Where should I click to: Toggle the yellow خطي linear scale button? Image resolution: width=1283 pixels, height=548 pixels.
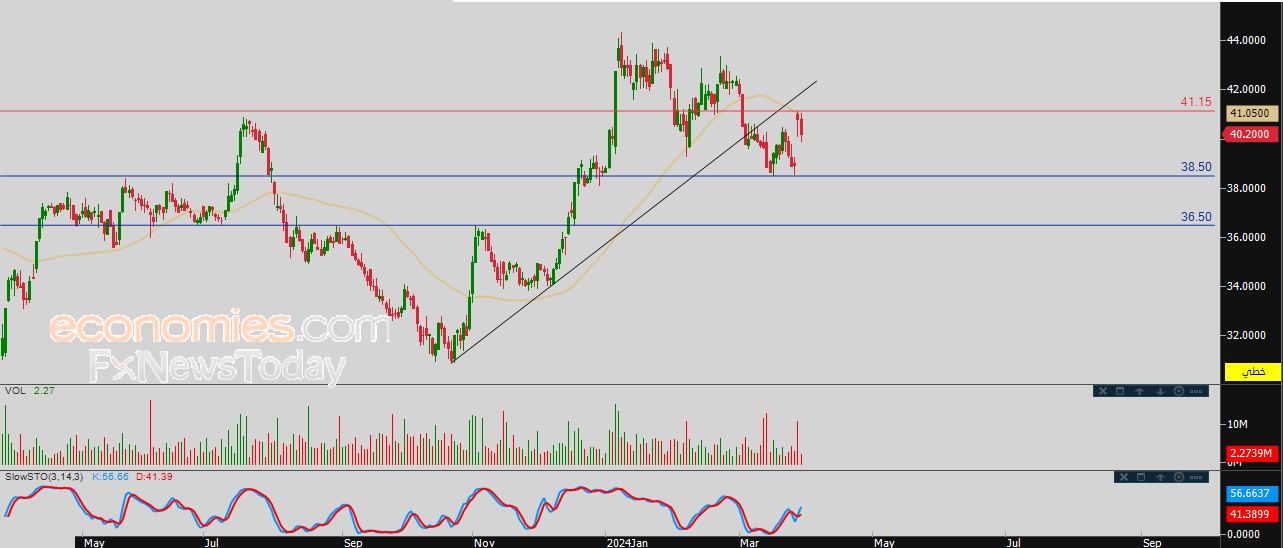1253,371
